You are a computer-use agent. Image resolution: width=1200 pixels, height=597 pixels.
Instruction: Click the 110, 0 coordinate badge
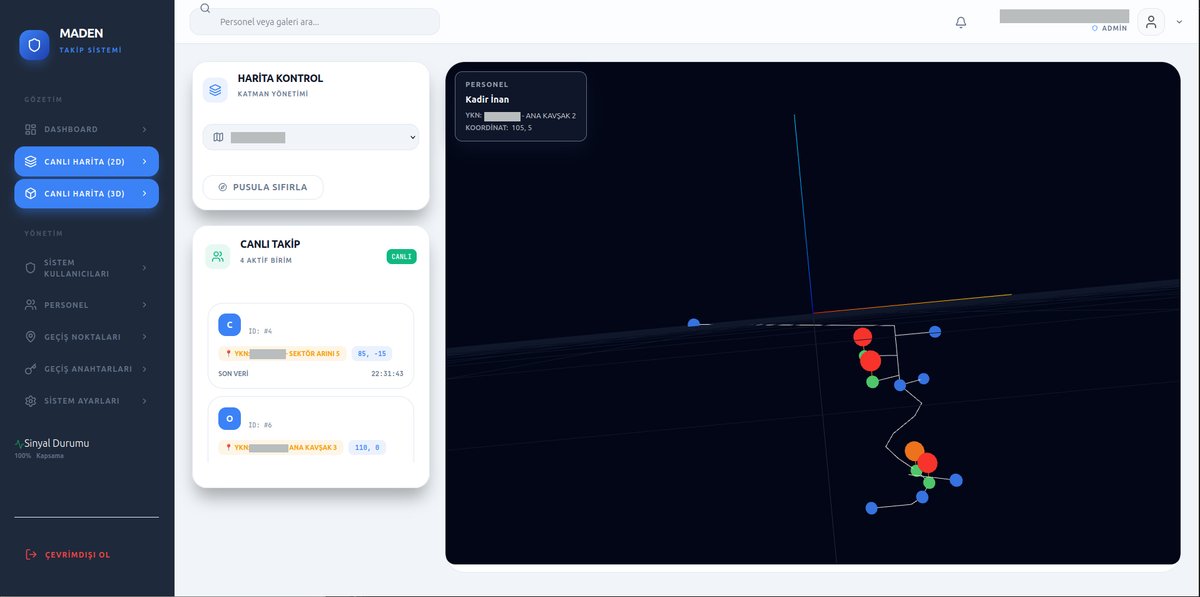coord(367,447)
